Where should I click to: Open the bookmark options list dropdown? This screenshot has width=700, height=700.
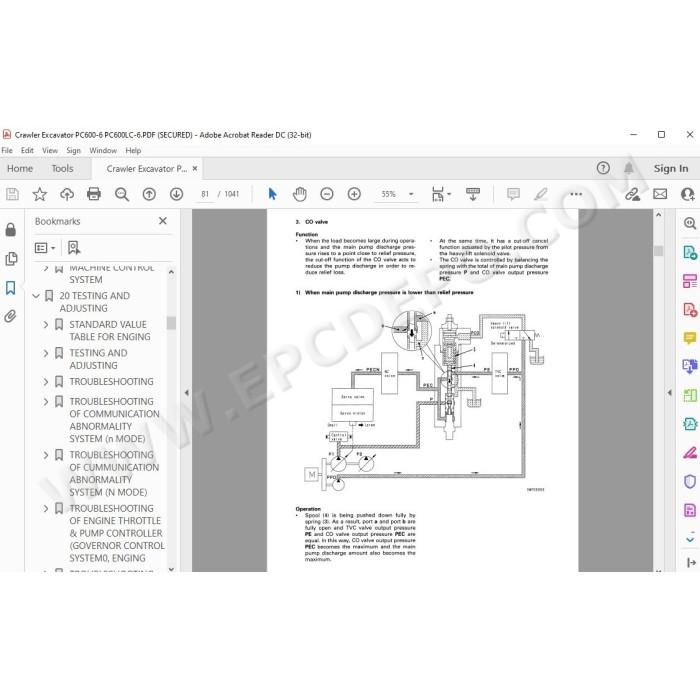[x=45, y=248]
